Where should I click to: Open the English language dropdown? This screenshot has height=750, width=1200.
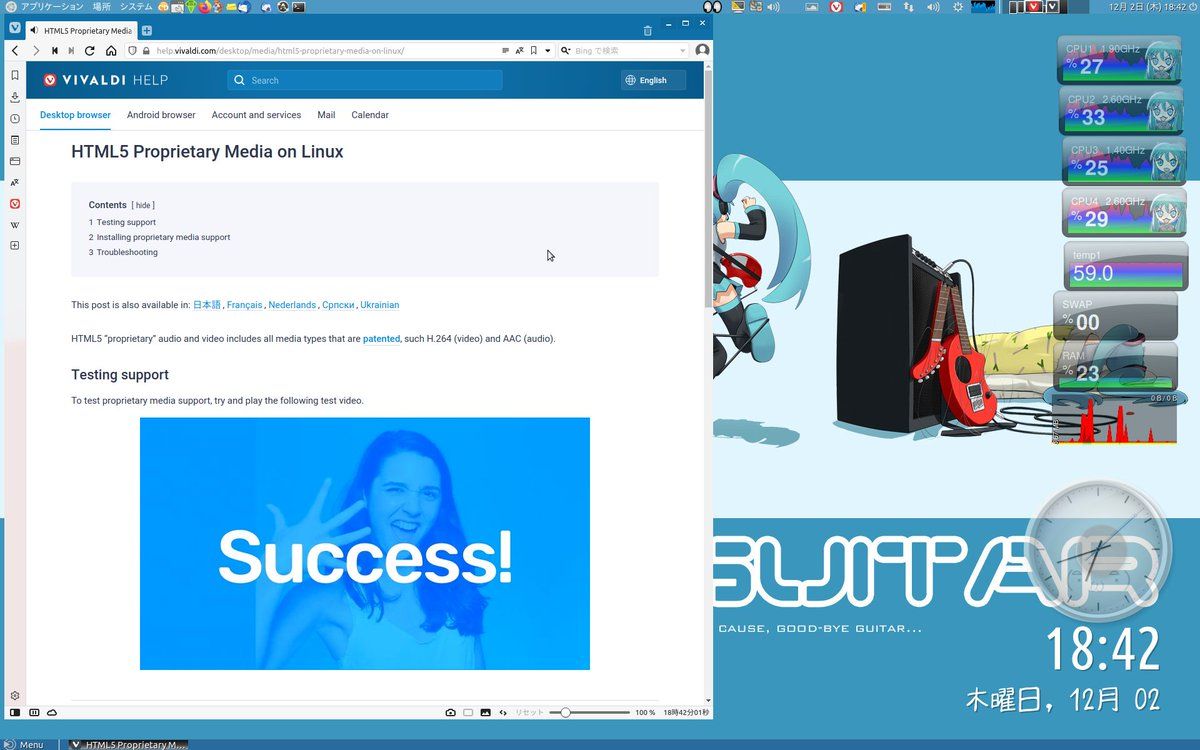click(653, 80)
